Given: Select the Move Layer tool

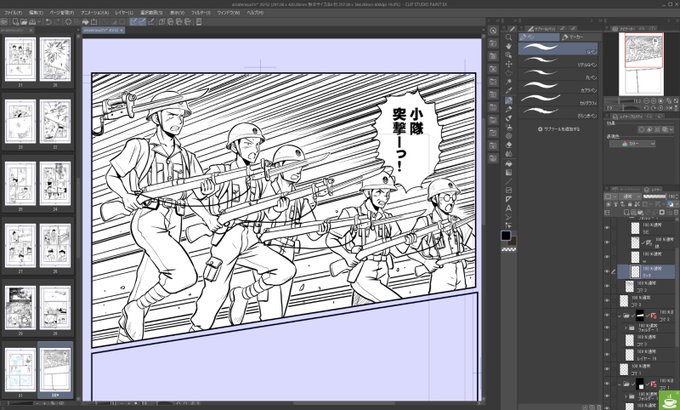Looking at the screenshot, I should [508, 64].
